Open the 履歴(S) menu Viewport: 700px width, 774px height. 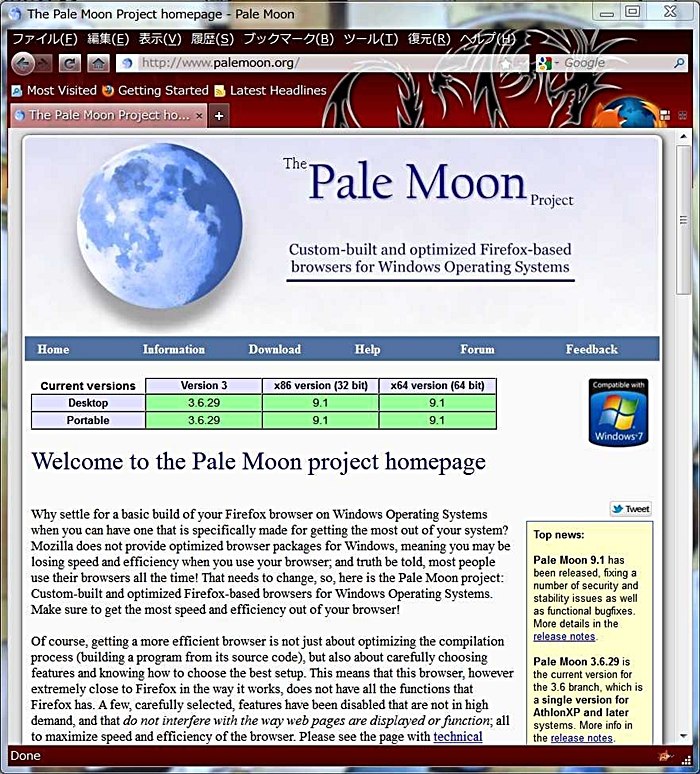click(x=212, y=39)
